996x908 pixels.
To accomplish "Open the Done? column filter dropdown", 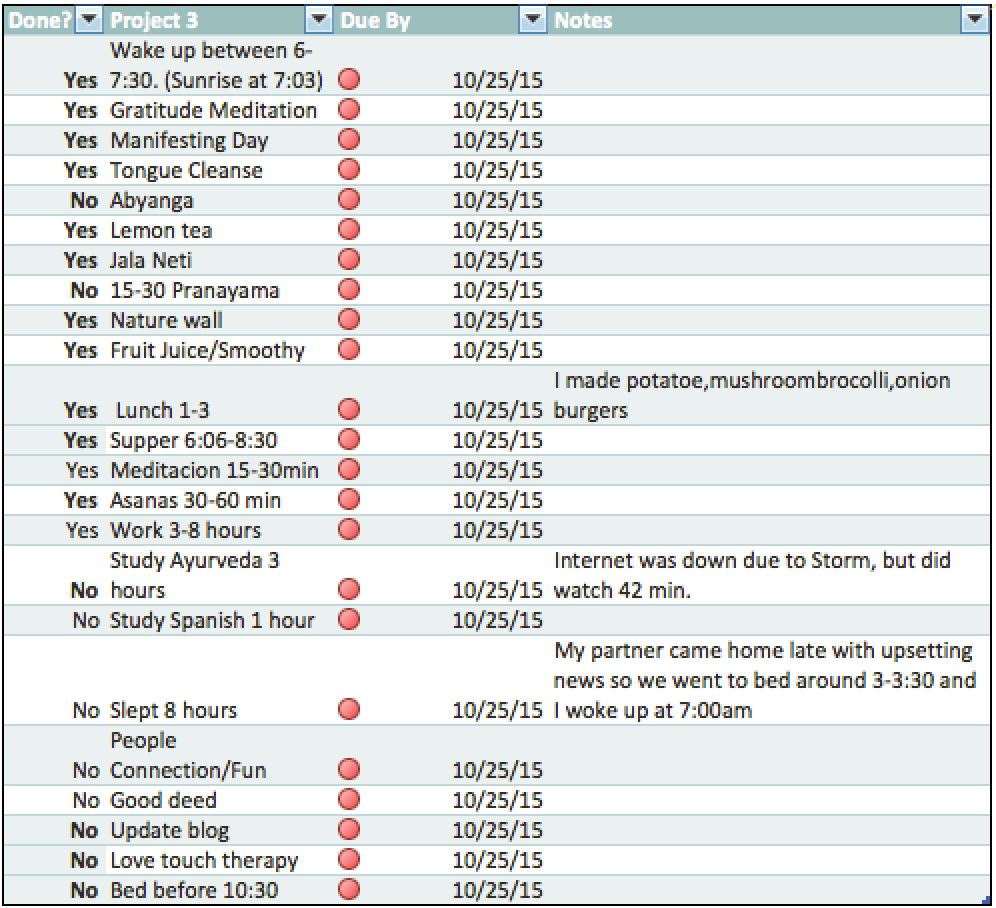I will pos(90,19).
